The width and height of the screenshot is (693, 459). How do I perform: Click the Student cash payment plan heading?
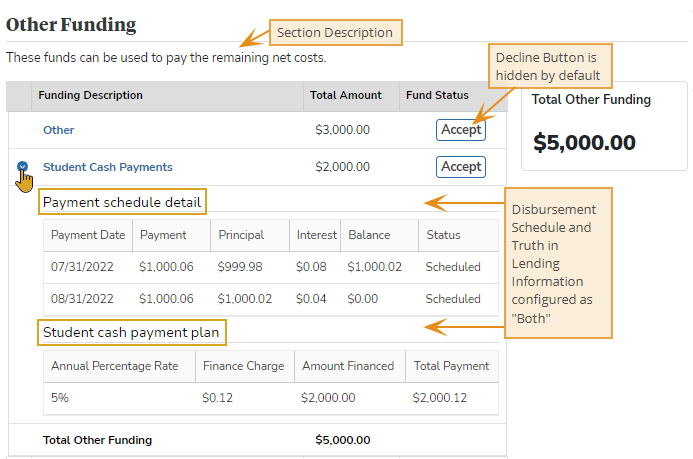[131, 331]
